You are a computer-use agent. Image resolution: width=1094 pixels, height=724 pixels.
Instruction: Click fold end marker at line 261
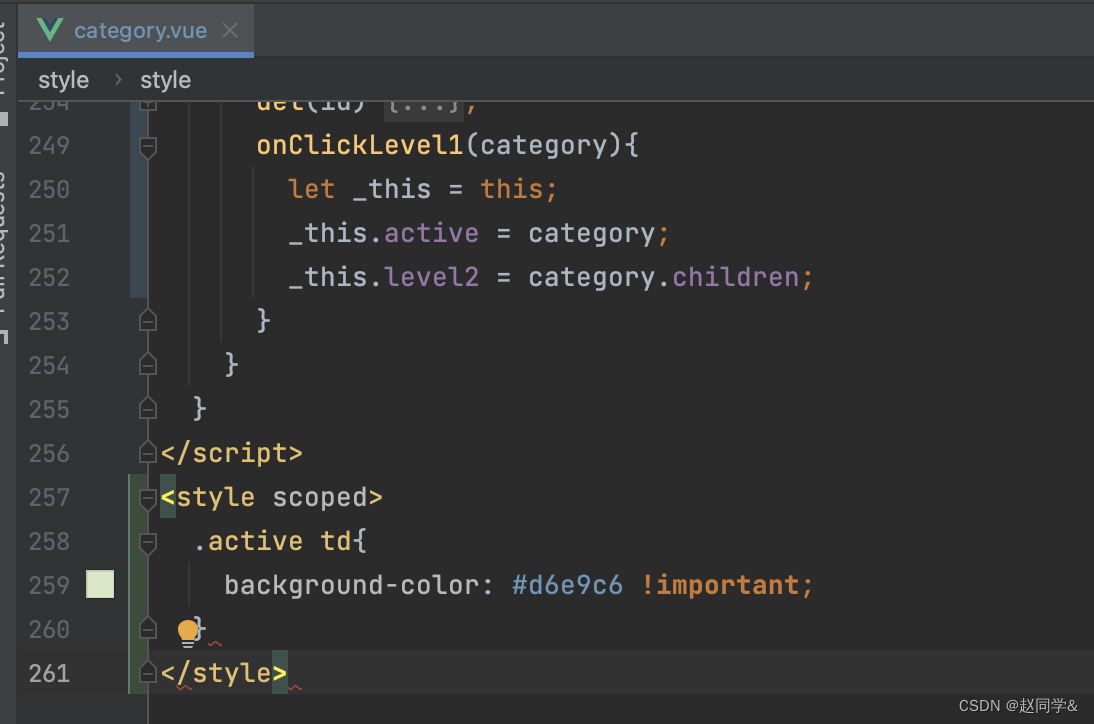148,673
